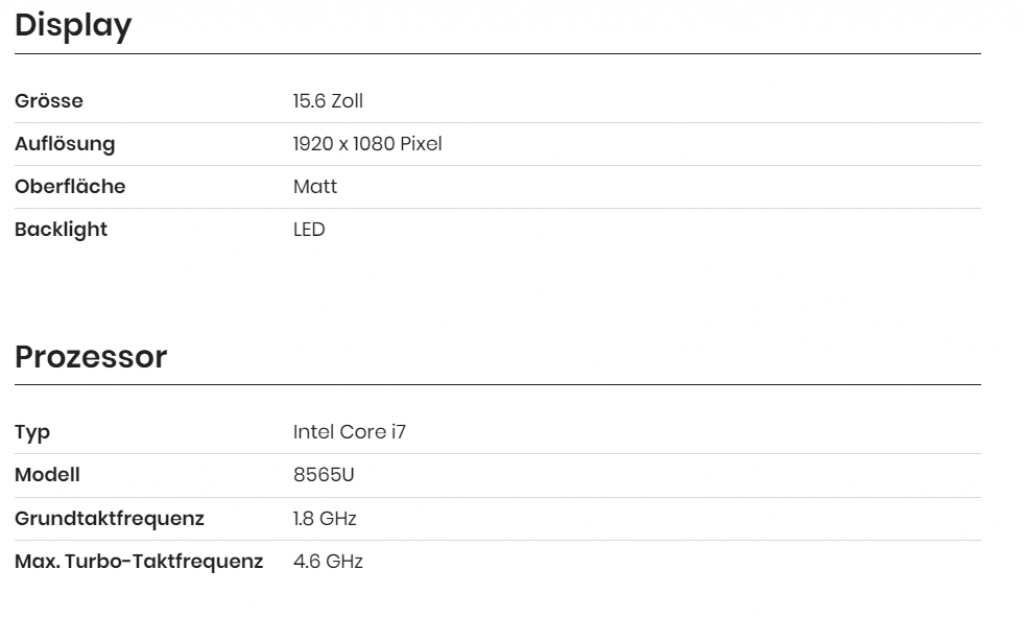Click the 4.6 GHz value
Image resolution: width=1024 pixels, height=617 pixels.
[x=327, y=562]
